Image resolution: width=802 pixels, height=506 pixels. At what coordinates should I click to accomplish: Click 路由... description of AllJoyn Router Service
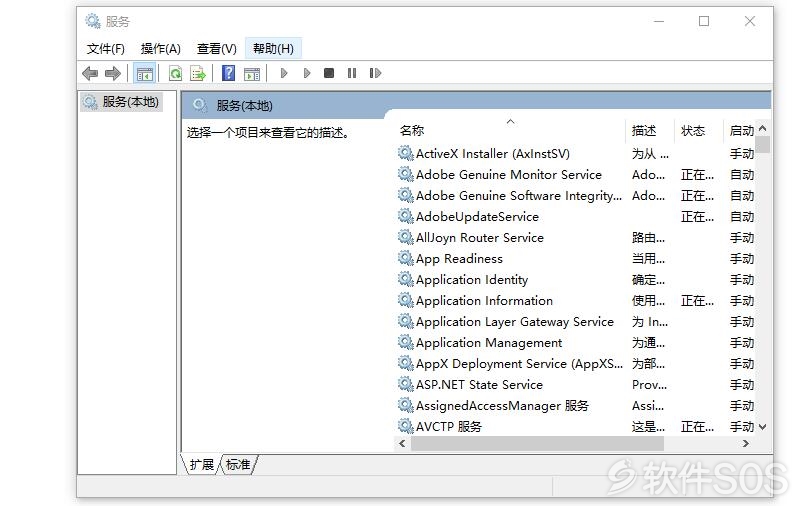point(648,237)
